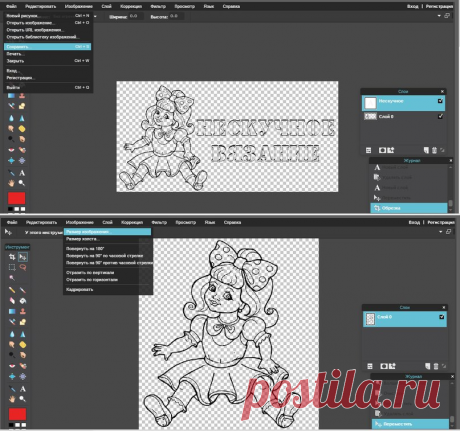
Task: Toggle Слой 0 checkbox in the single-layer panel
Action: [x=441, y=317]
